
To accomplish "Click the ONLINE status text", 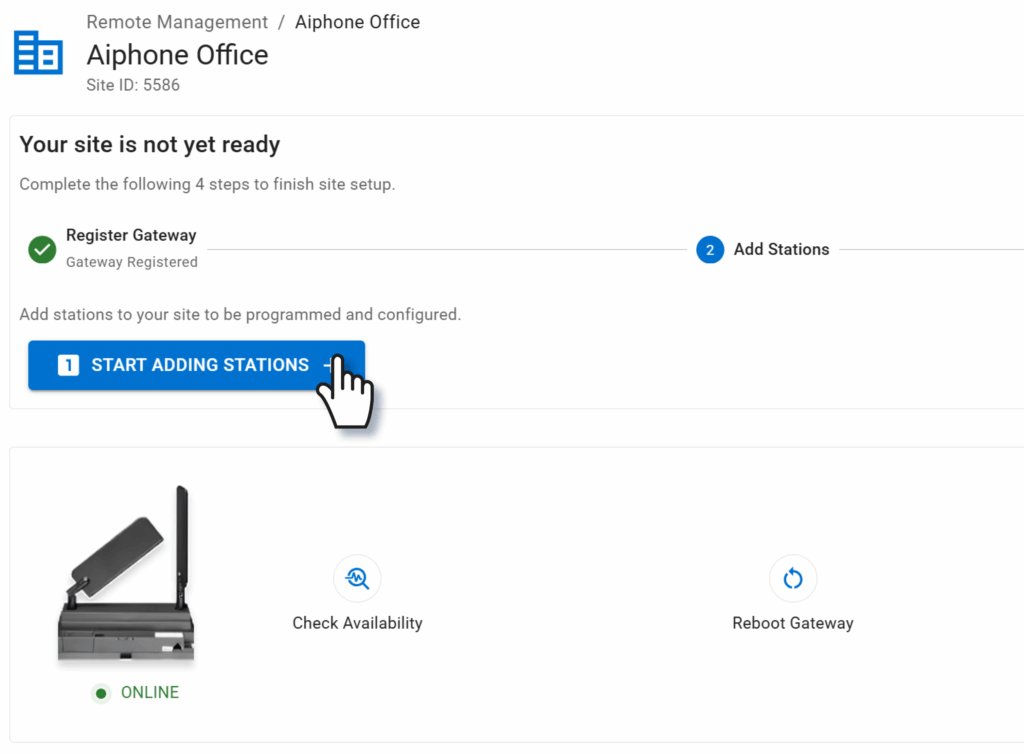I will coord(150,693).
